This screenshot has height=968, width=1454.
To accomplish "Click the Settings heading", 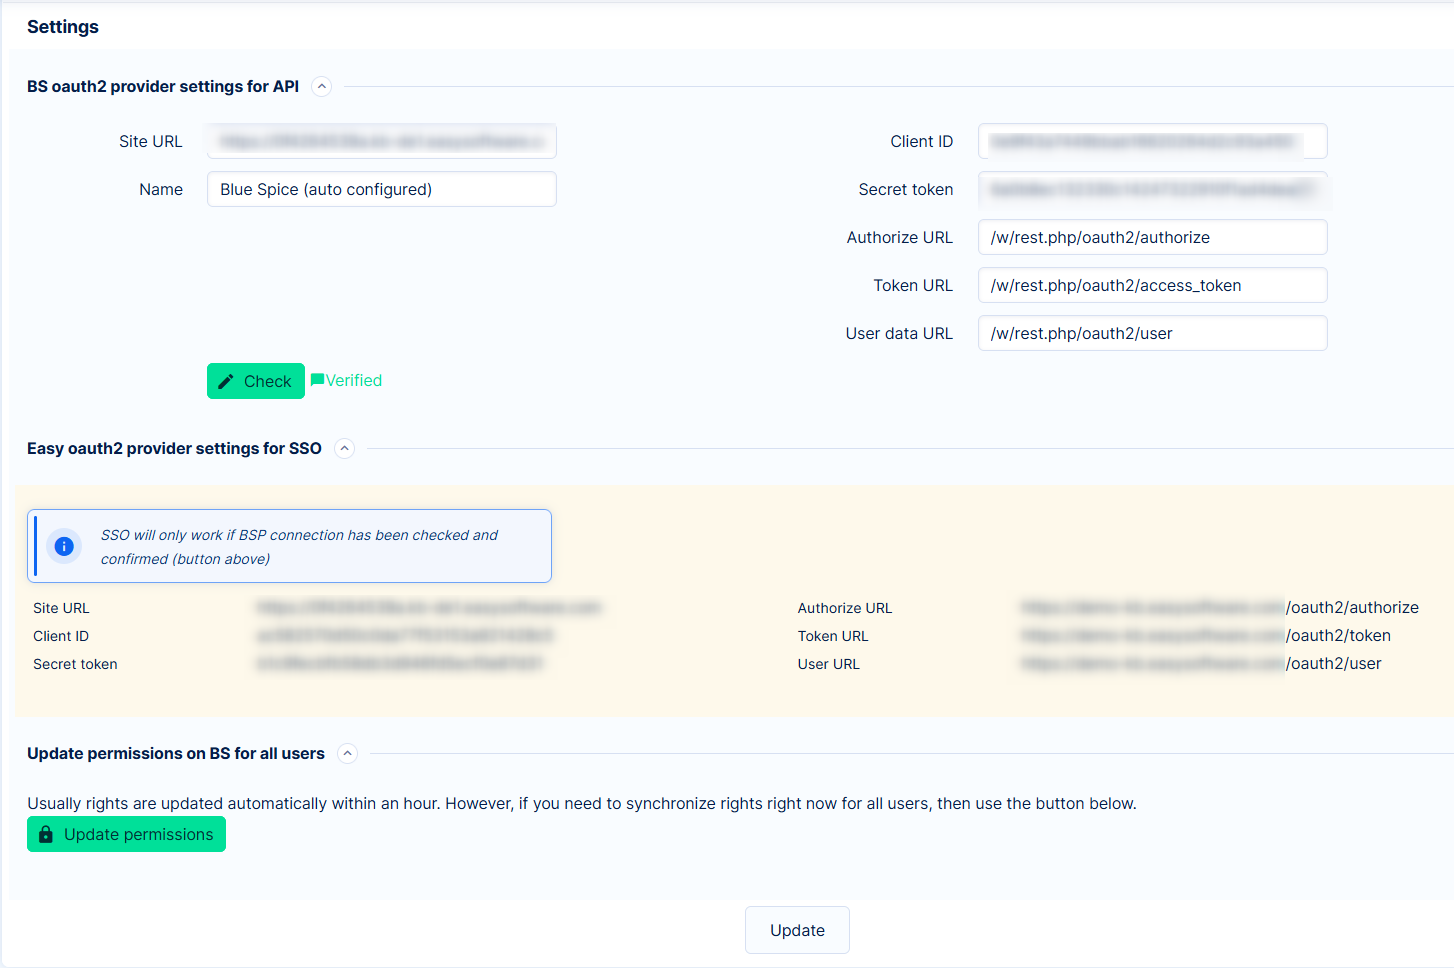I will coord(63,27).
